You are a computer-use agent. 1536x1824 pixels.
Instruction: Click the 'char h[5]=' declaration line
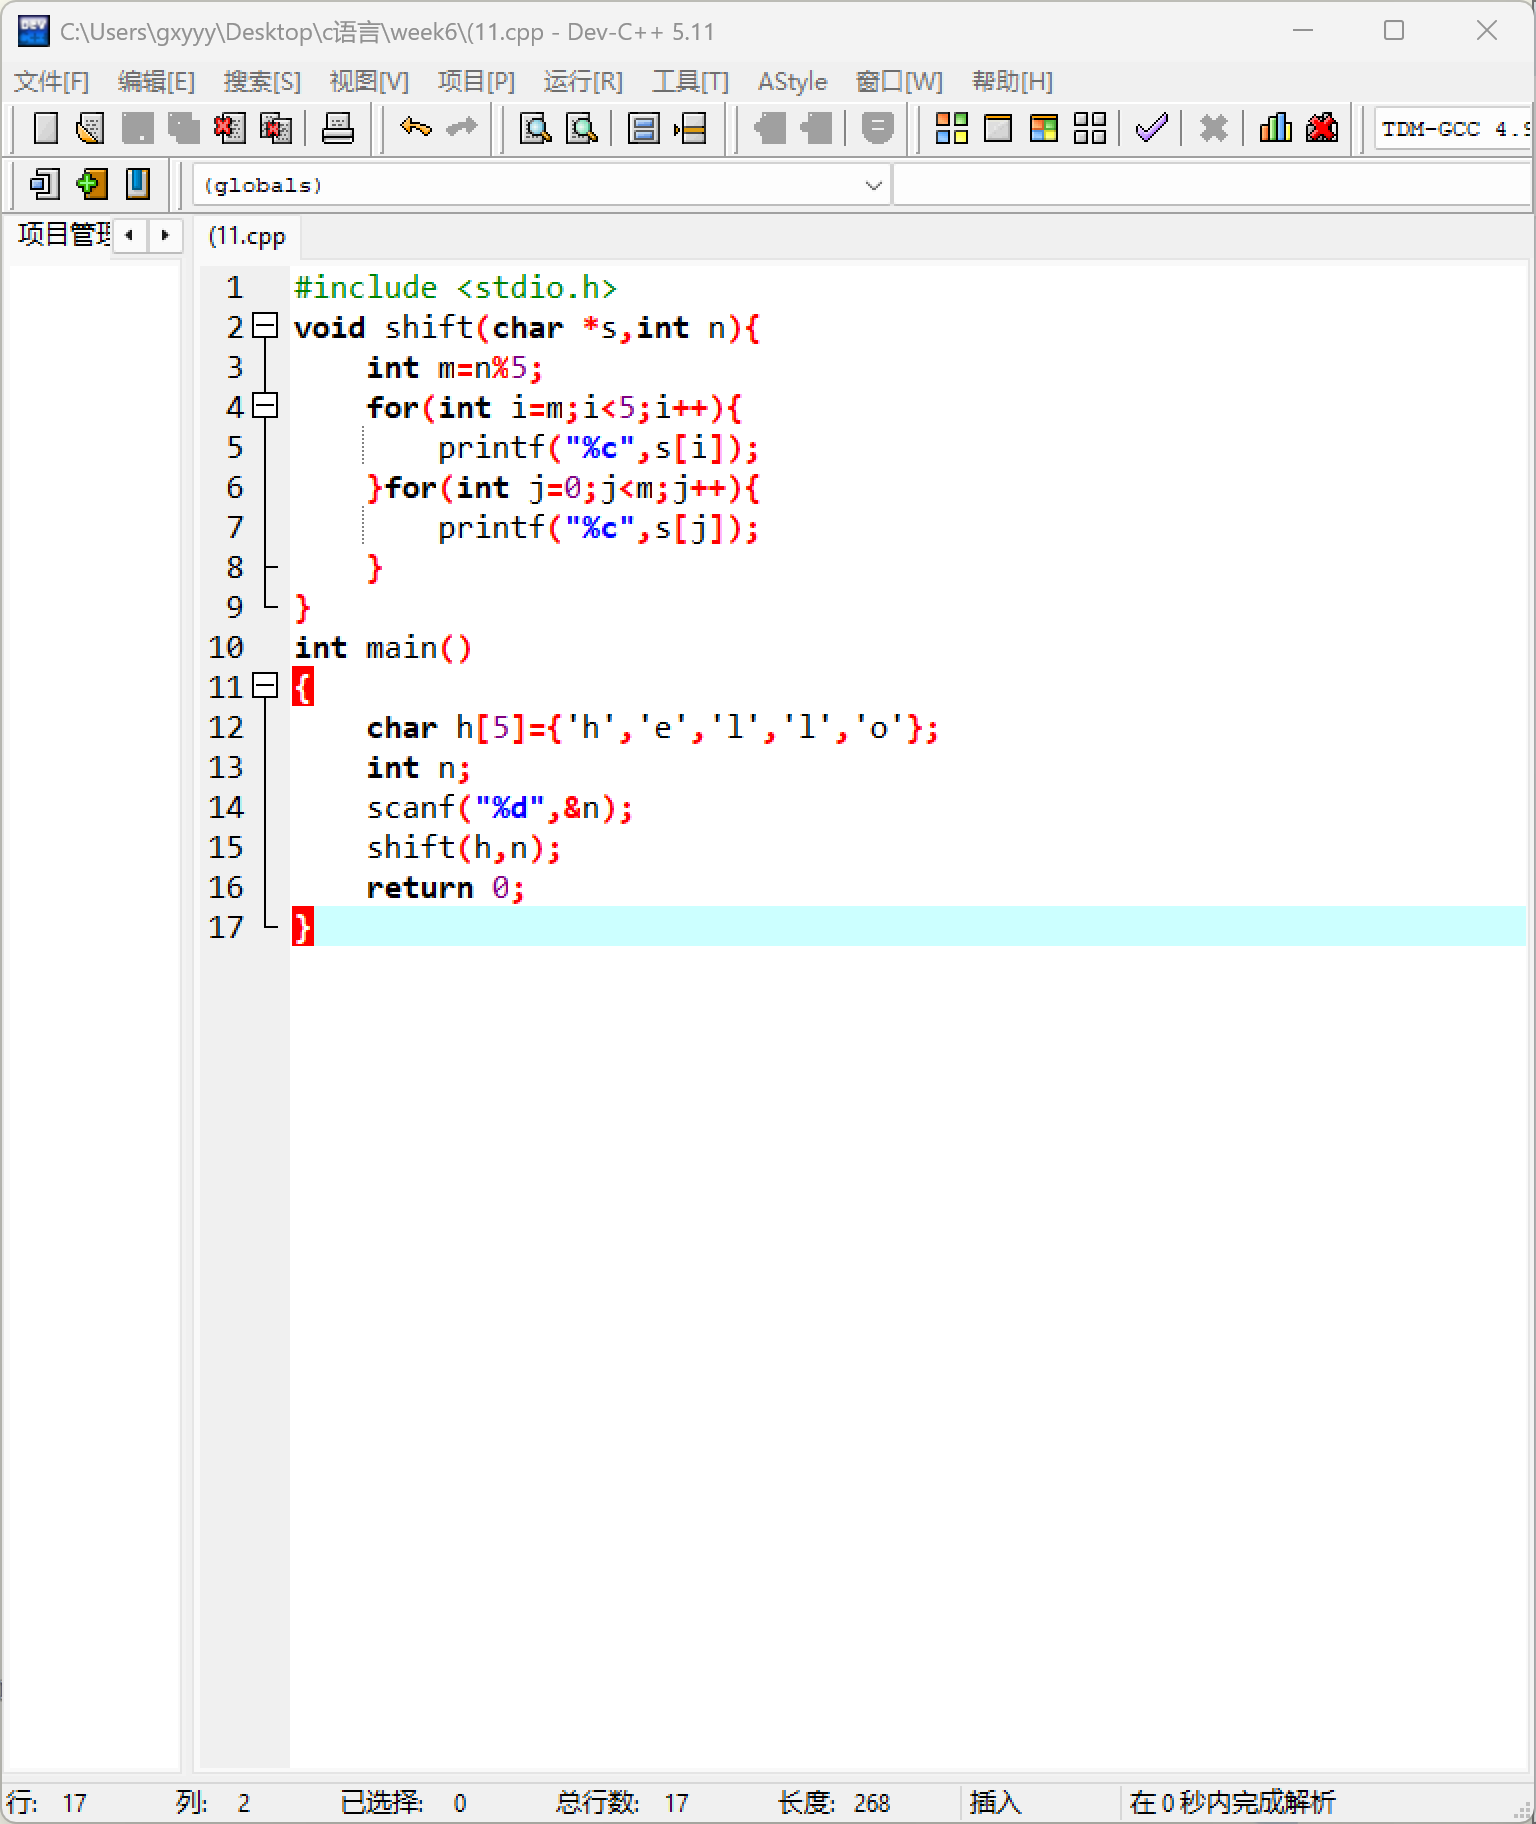tap(652, 727)
